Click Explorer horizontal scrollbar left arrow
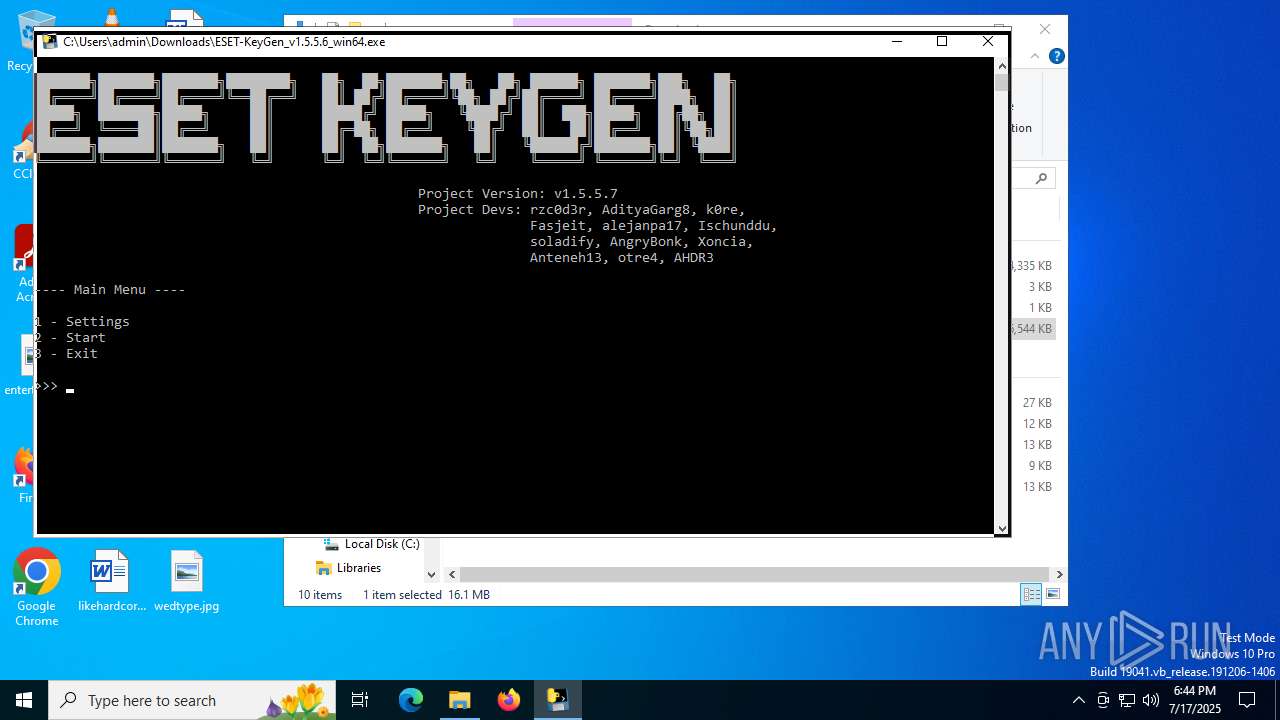 click(452, 574)
